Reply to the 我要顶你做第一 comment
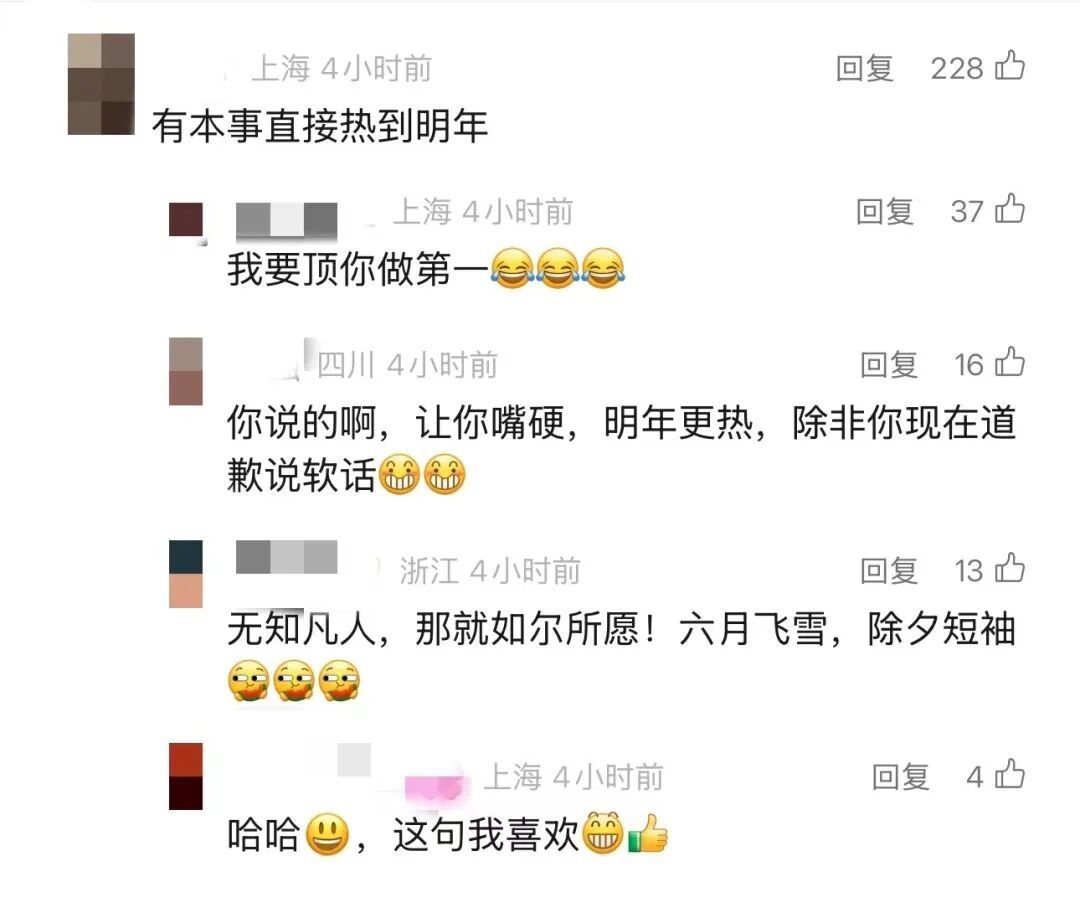 click(884, 211)
